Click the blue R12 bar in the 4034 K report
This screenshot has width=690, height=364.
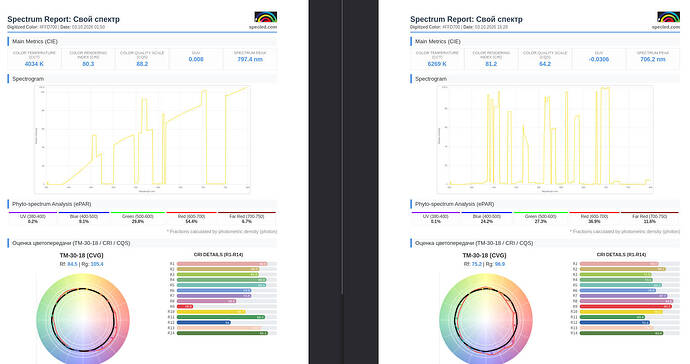tap(204, 323)
